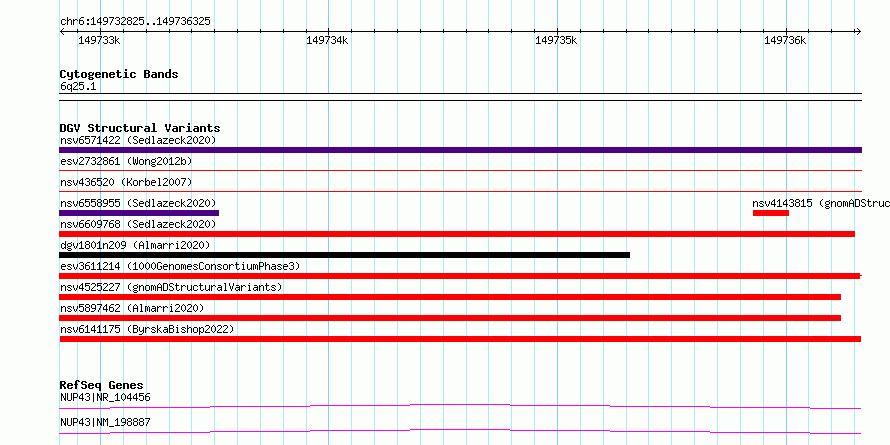Click the magenta line of NUP43|NM_198887

460,431
